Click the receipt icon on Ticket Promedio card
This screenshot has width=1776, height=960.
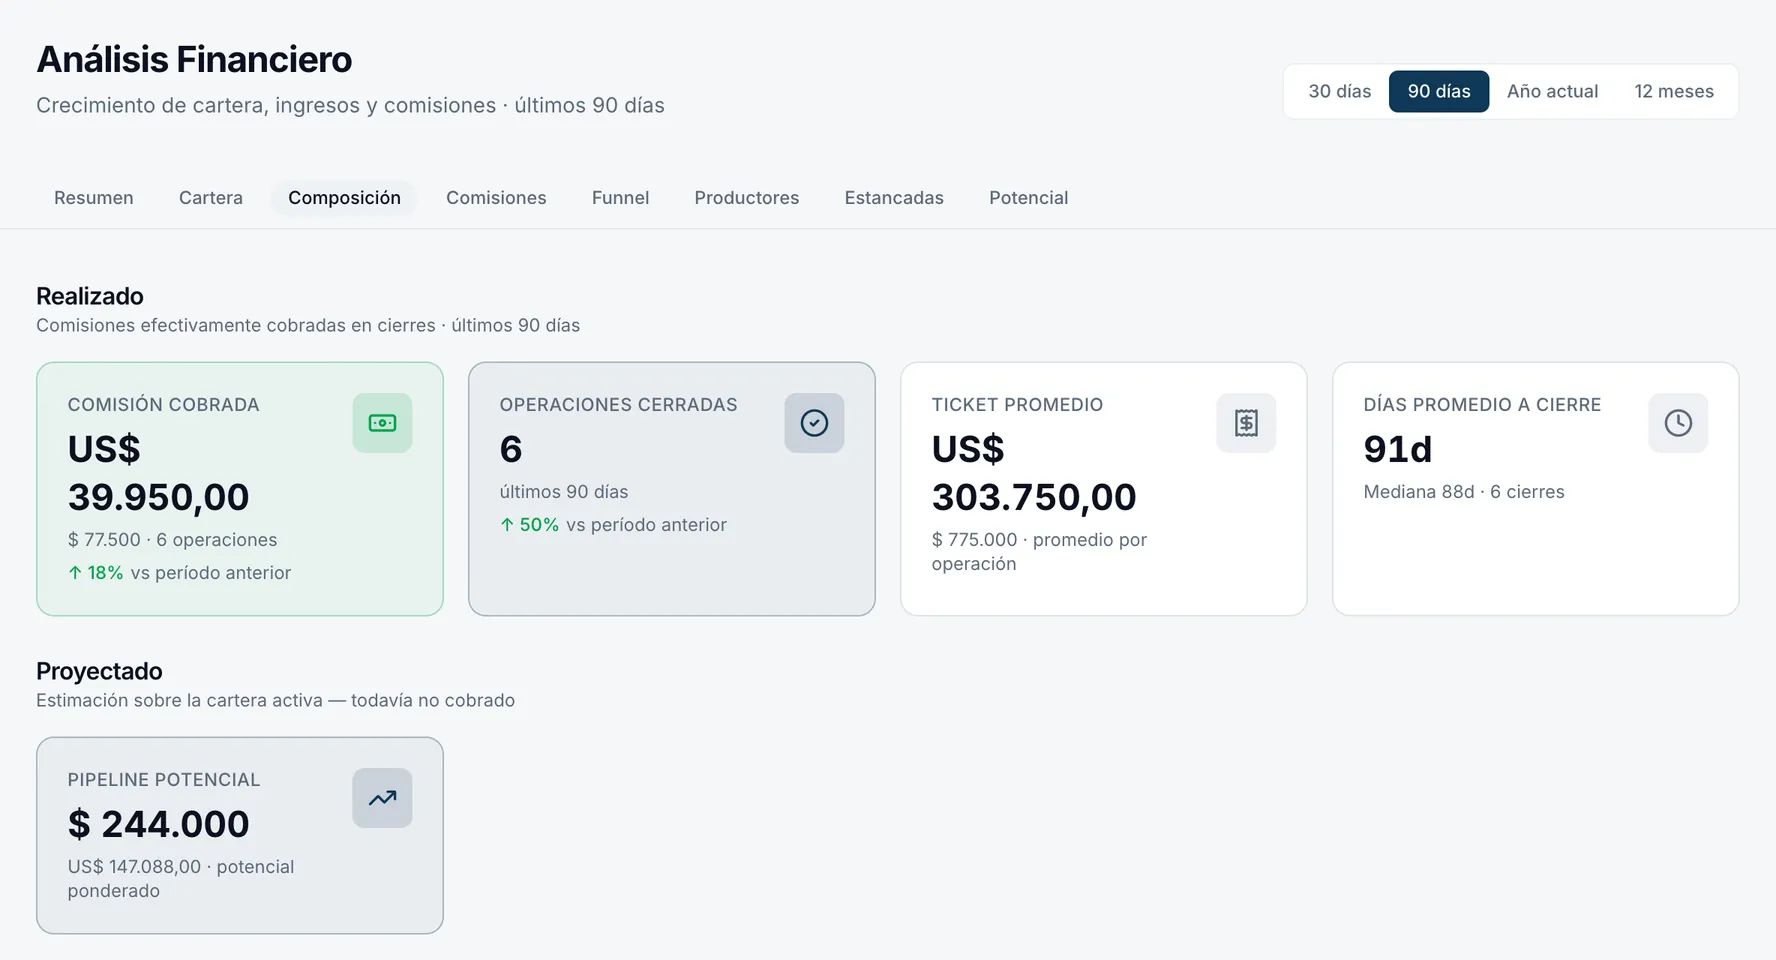click(1246, 423)
